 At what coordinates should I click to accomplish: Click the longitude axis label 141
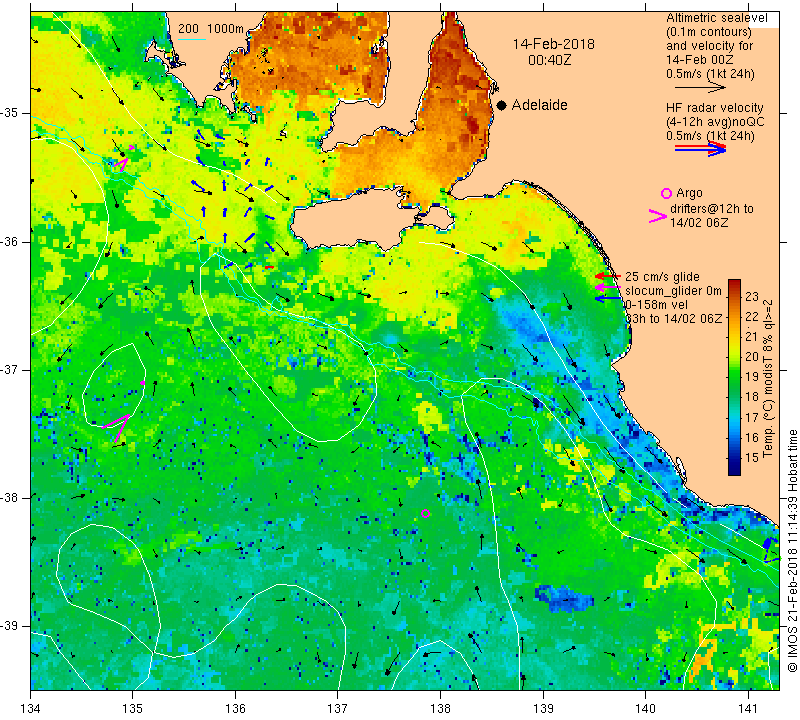[748, 709]
